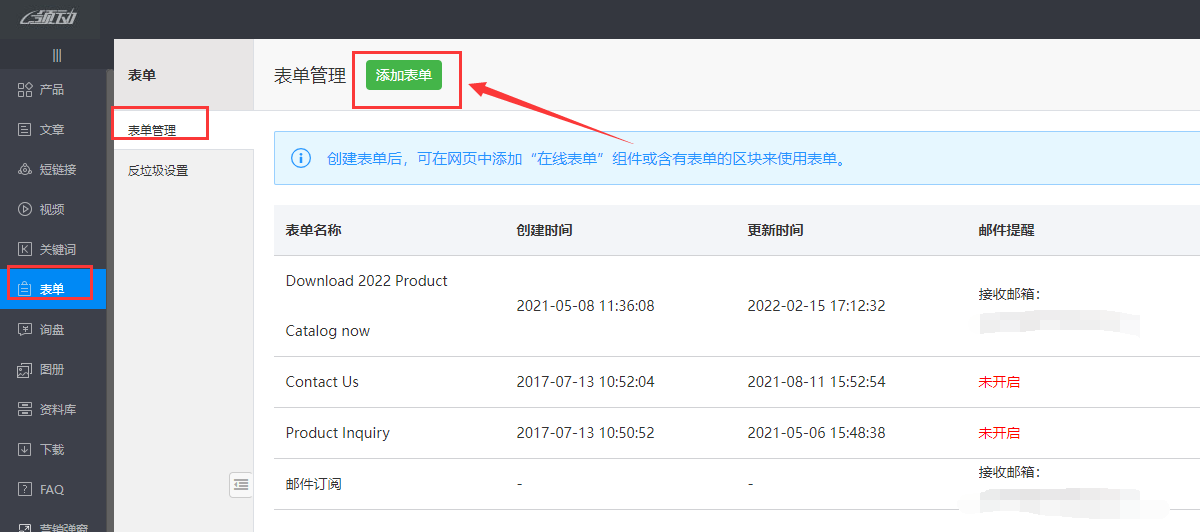The width and height of the screenshot is (1200, 532).
Task: Click the 下载 (Download) sidebar icon
Action: click(x=26, y=450)
